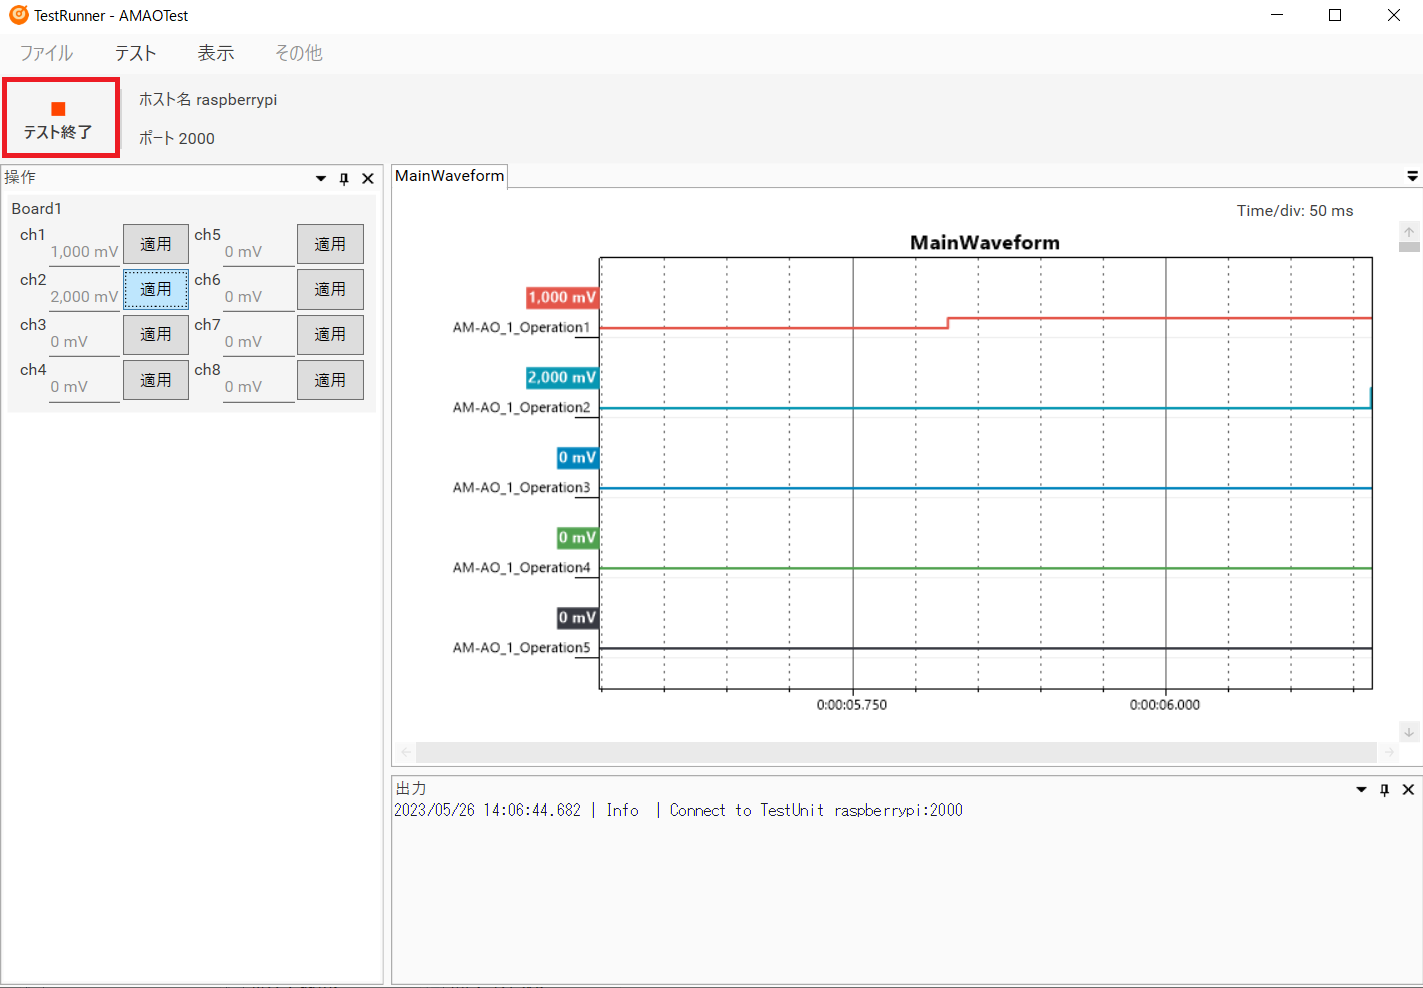Click the waveform scroll up arrow
This screenshot has width=1423, height=988.
pos(1409,232)
